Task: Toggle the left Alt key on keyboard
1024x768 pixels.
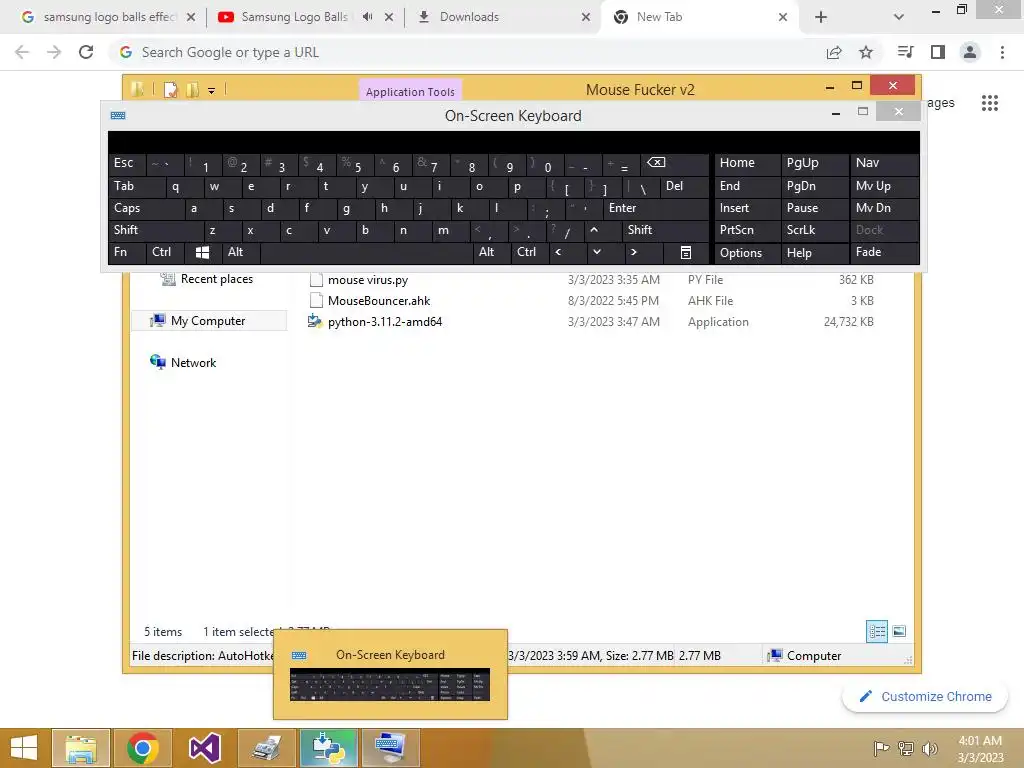Action: tap(240, 252)
